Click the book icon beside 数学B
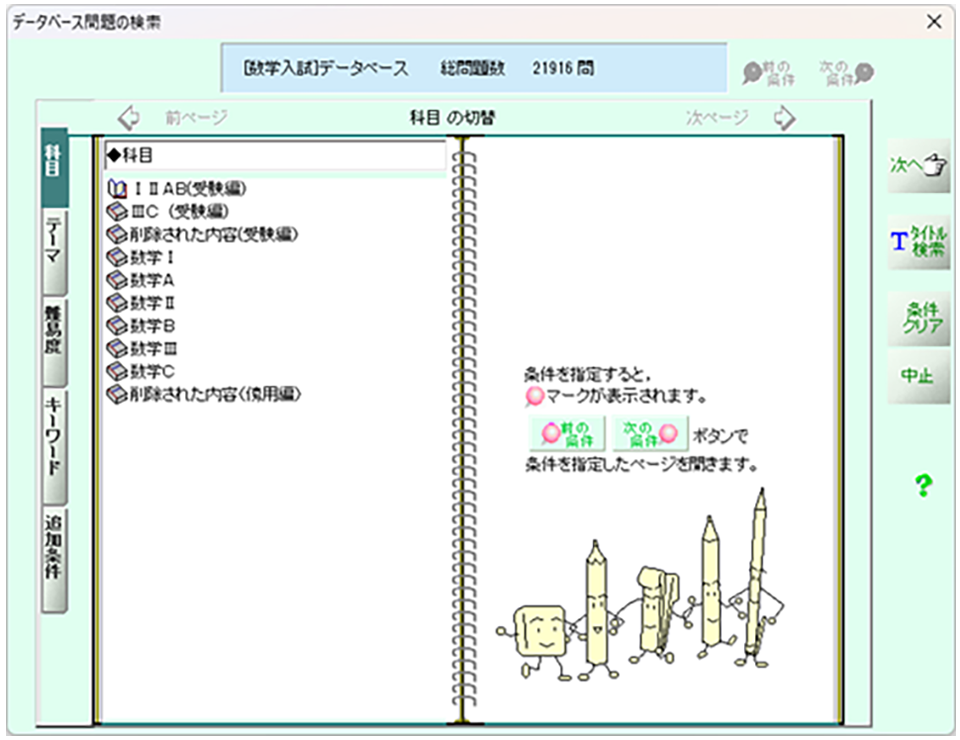The image size is (960, 740). 117,326
